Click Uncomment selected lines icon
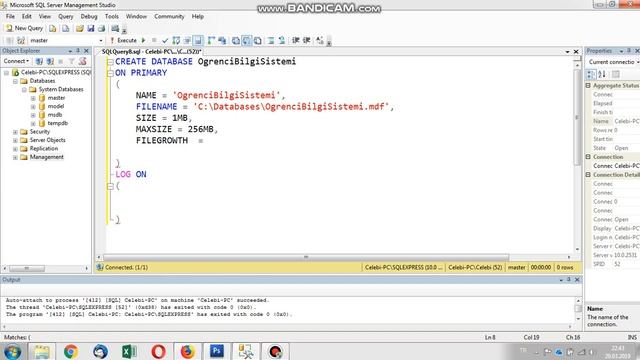Viewport: 640px width, 360px height. click(x=282, y=40)
